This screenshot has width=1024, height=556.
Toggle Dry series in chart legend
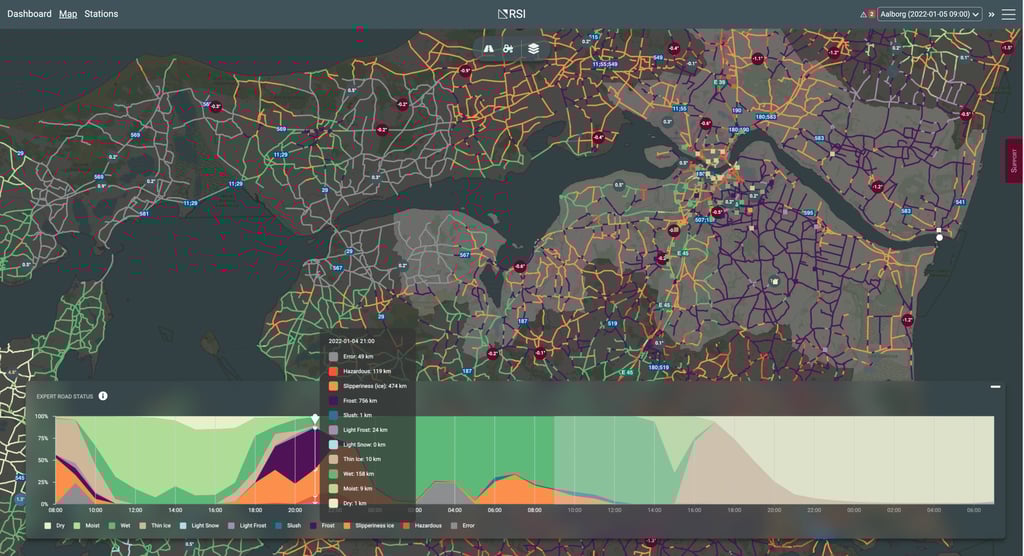(x=55, y=525)
